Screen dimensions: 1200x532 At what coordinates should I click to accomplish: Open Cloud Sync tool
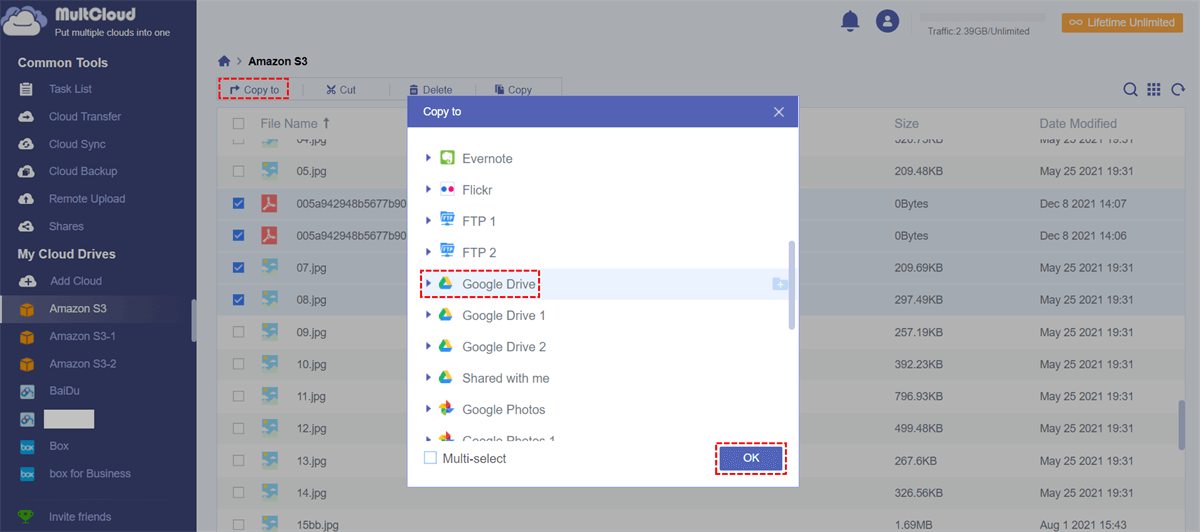coord(77,144)
